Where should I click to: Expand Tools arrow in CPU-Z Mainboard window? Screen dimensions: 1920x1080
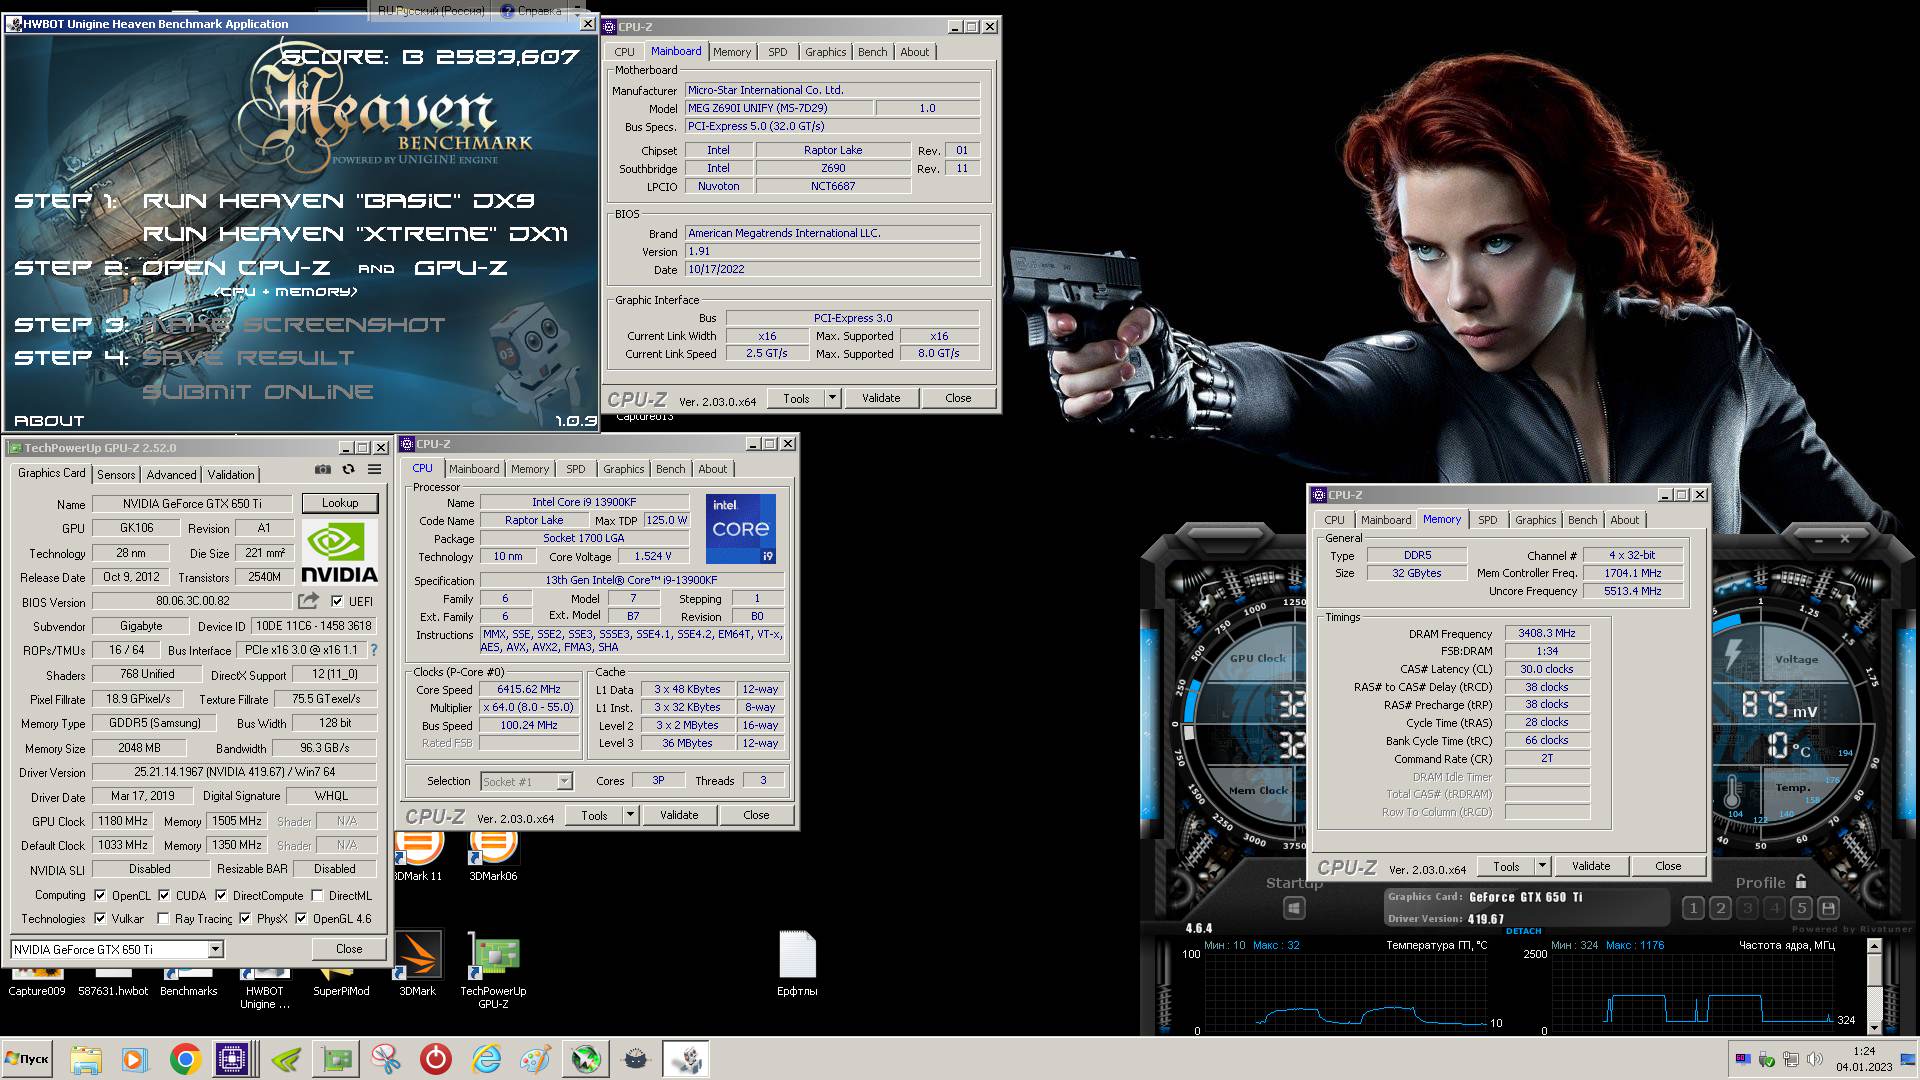(832, 398)
